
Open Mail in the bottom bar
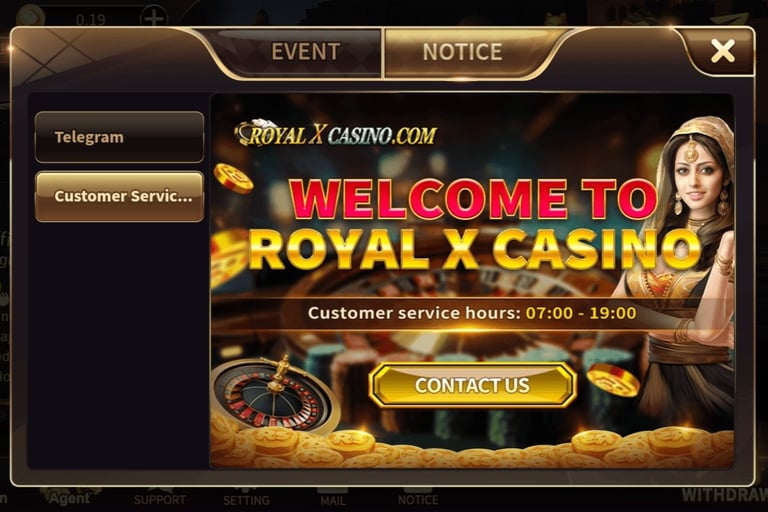pyautogui.click(x=333, y=499)
